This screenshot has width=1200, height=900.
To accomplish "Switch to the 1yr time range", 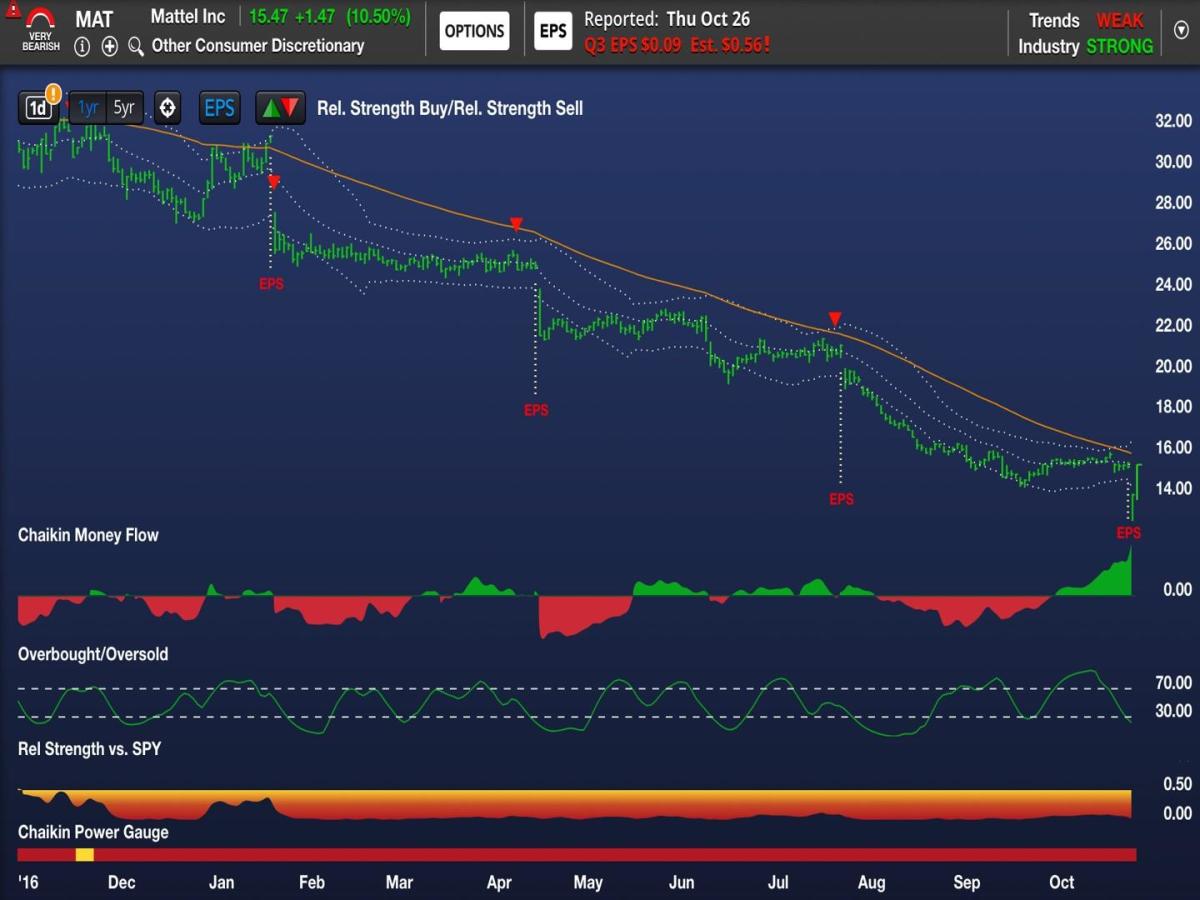I will click(x=88, y=108).
